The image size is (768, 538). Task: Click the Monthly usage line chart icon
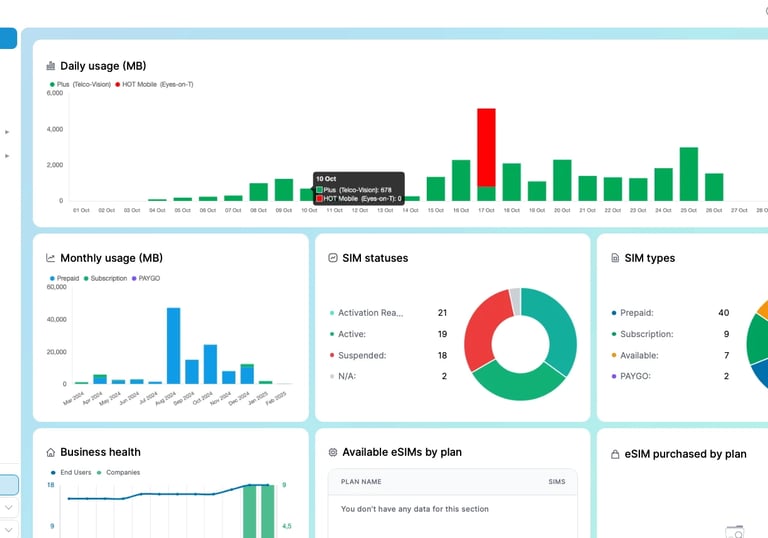pyautogui.click(x=50, y=258)
